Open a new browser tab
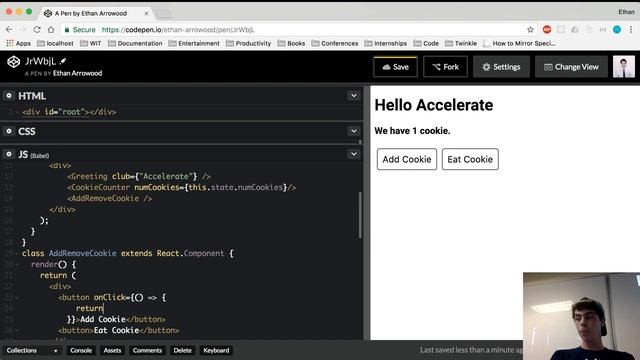 pyautogui.click(x=164, y=14)
